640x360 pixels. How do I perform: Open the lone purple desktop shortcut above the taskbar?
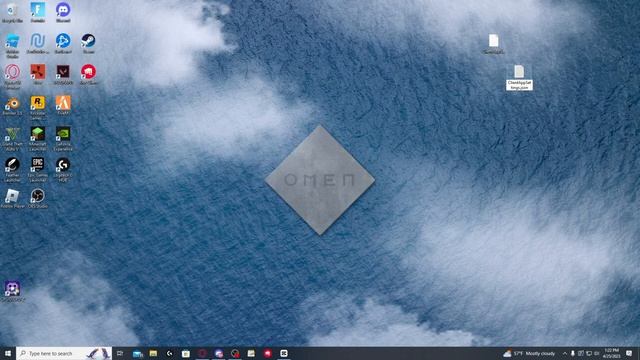tap(12, 291)
